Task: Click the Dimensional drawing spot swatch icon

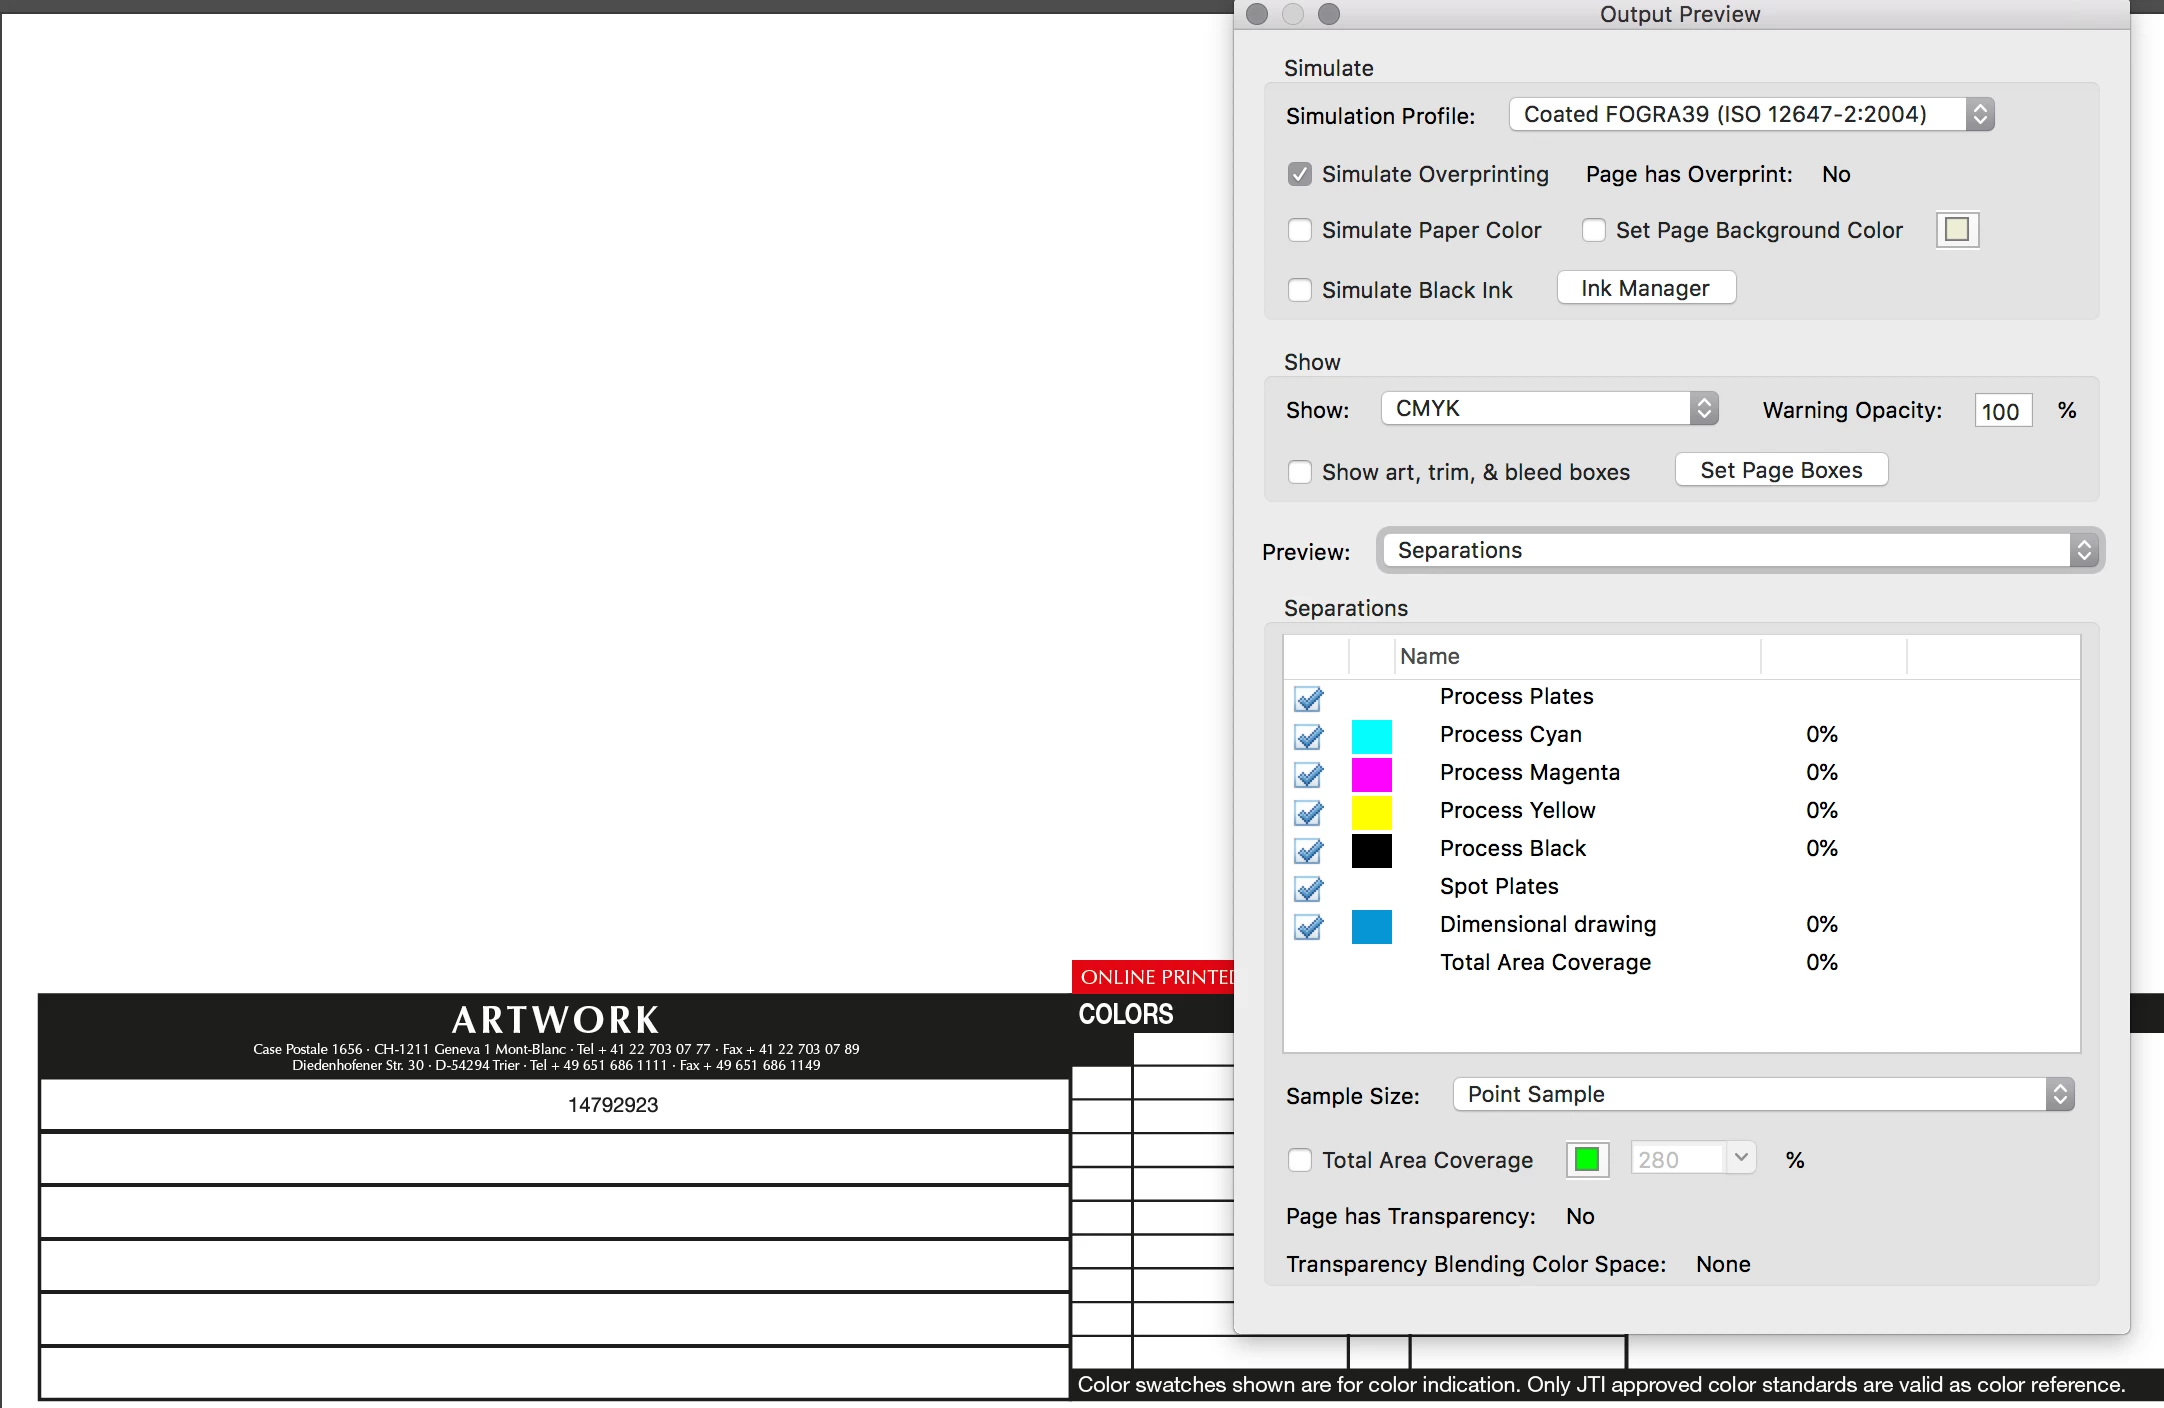Action: pos(1371,926)
